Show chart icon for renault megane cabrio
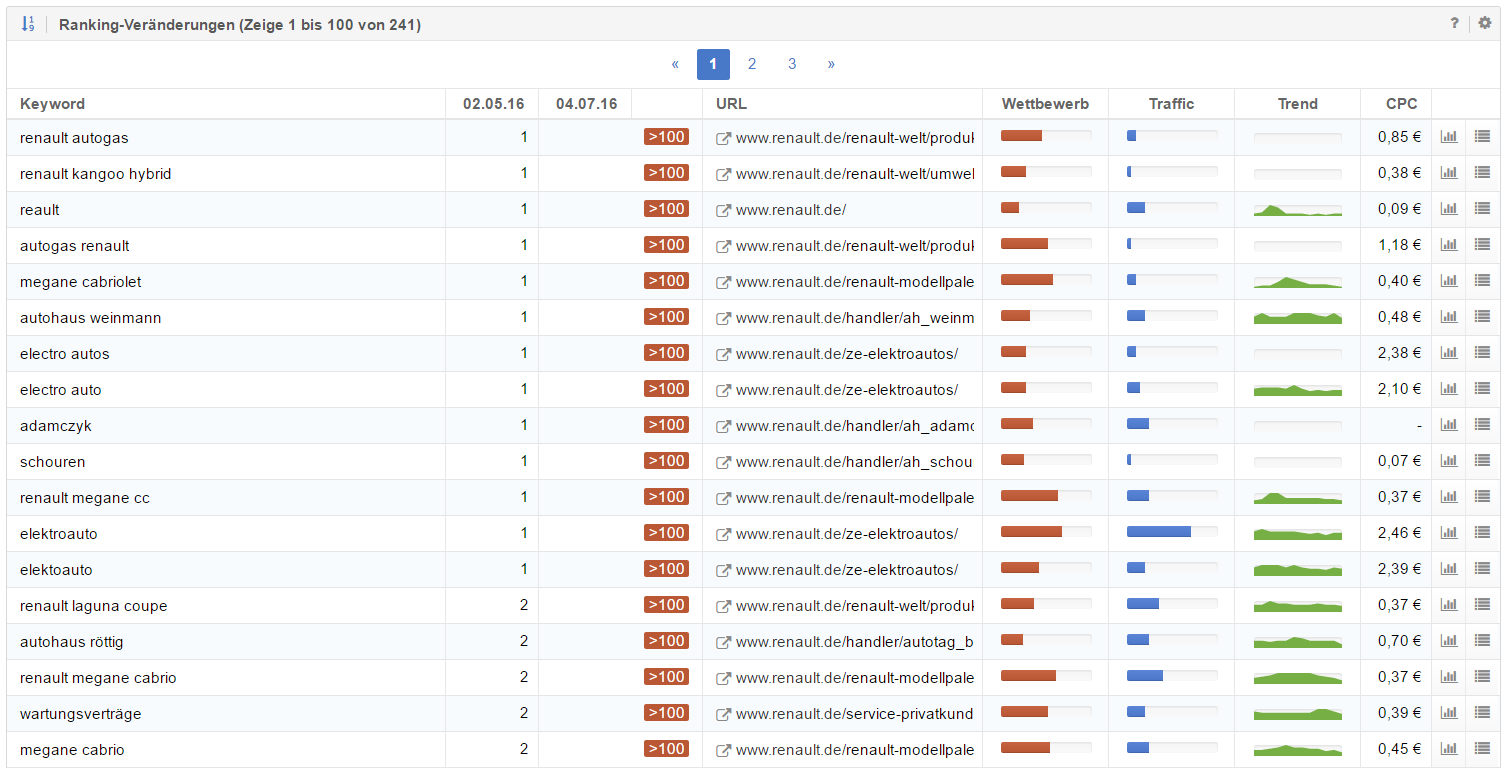Viewport: 1507px width, 768px height. coord(1449,677)
